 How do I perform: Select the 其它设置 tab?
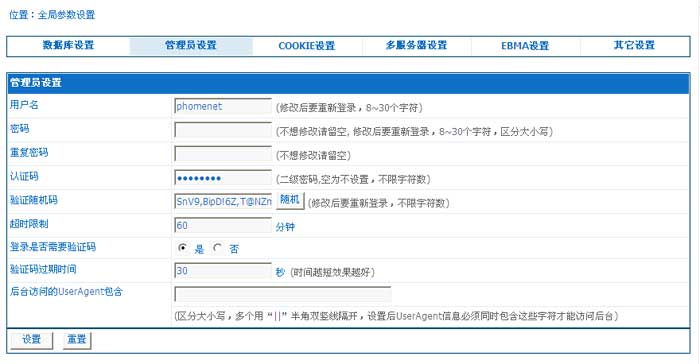pyautogui.click(x=634, y=45)
